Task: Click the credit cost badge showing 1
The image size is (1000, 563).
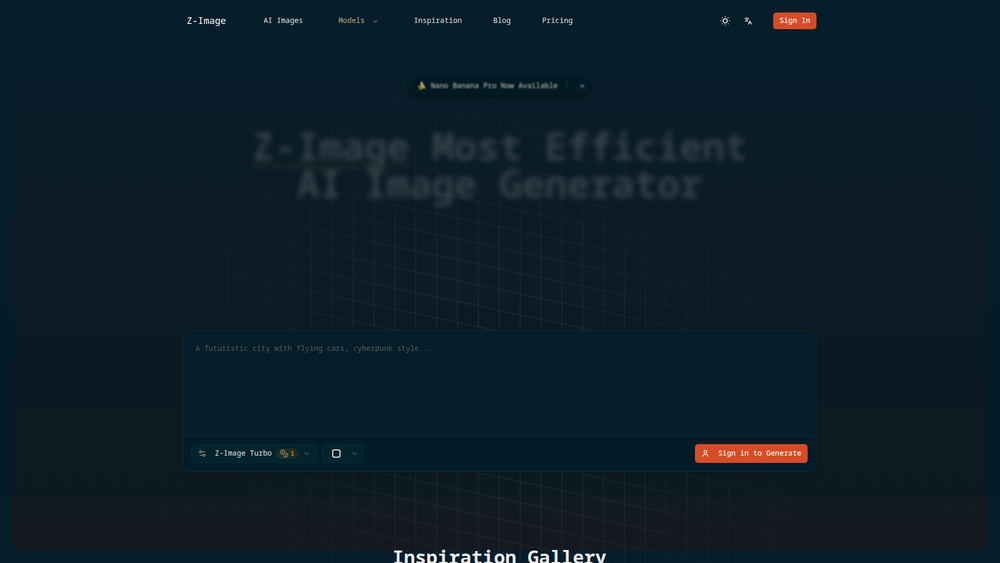Action: pyautogui.click(x=288, y=453)
